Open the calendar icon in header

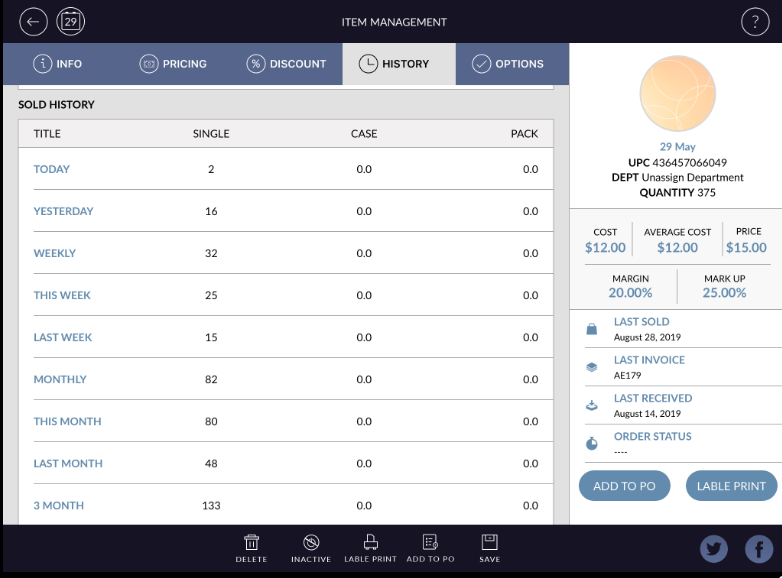[x=71, y=21]
